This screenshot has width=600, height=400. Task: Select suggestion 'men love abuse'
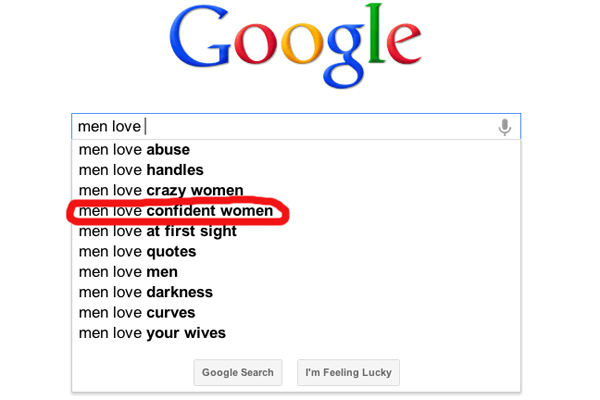click(x=296, y=150)
